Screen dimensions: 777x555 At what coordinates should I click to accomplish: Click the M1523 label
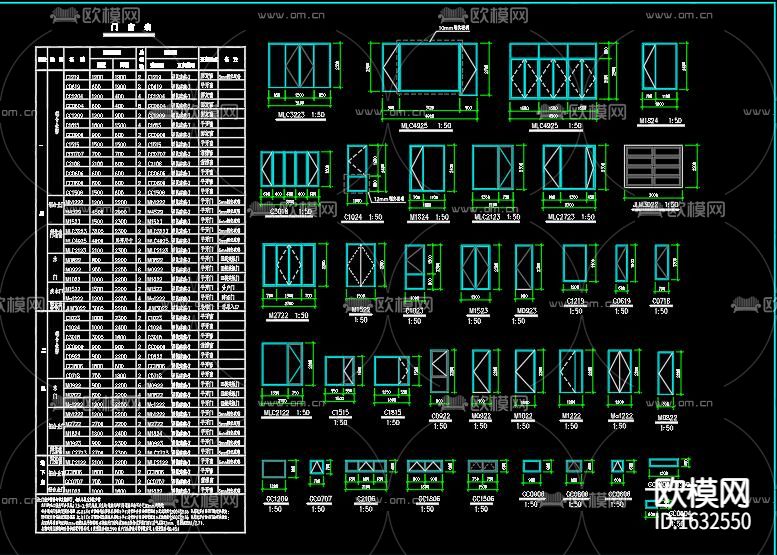478,311
